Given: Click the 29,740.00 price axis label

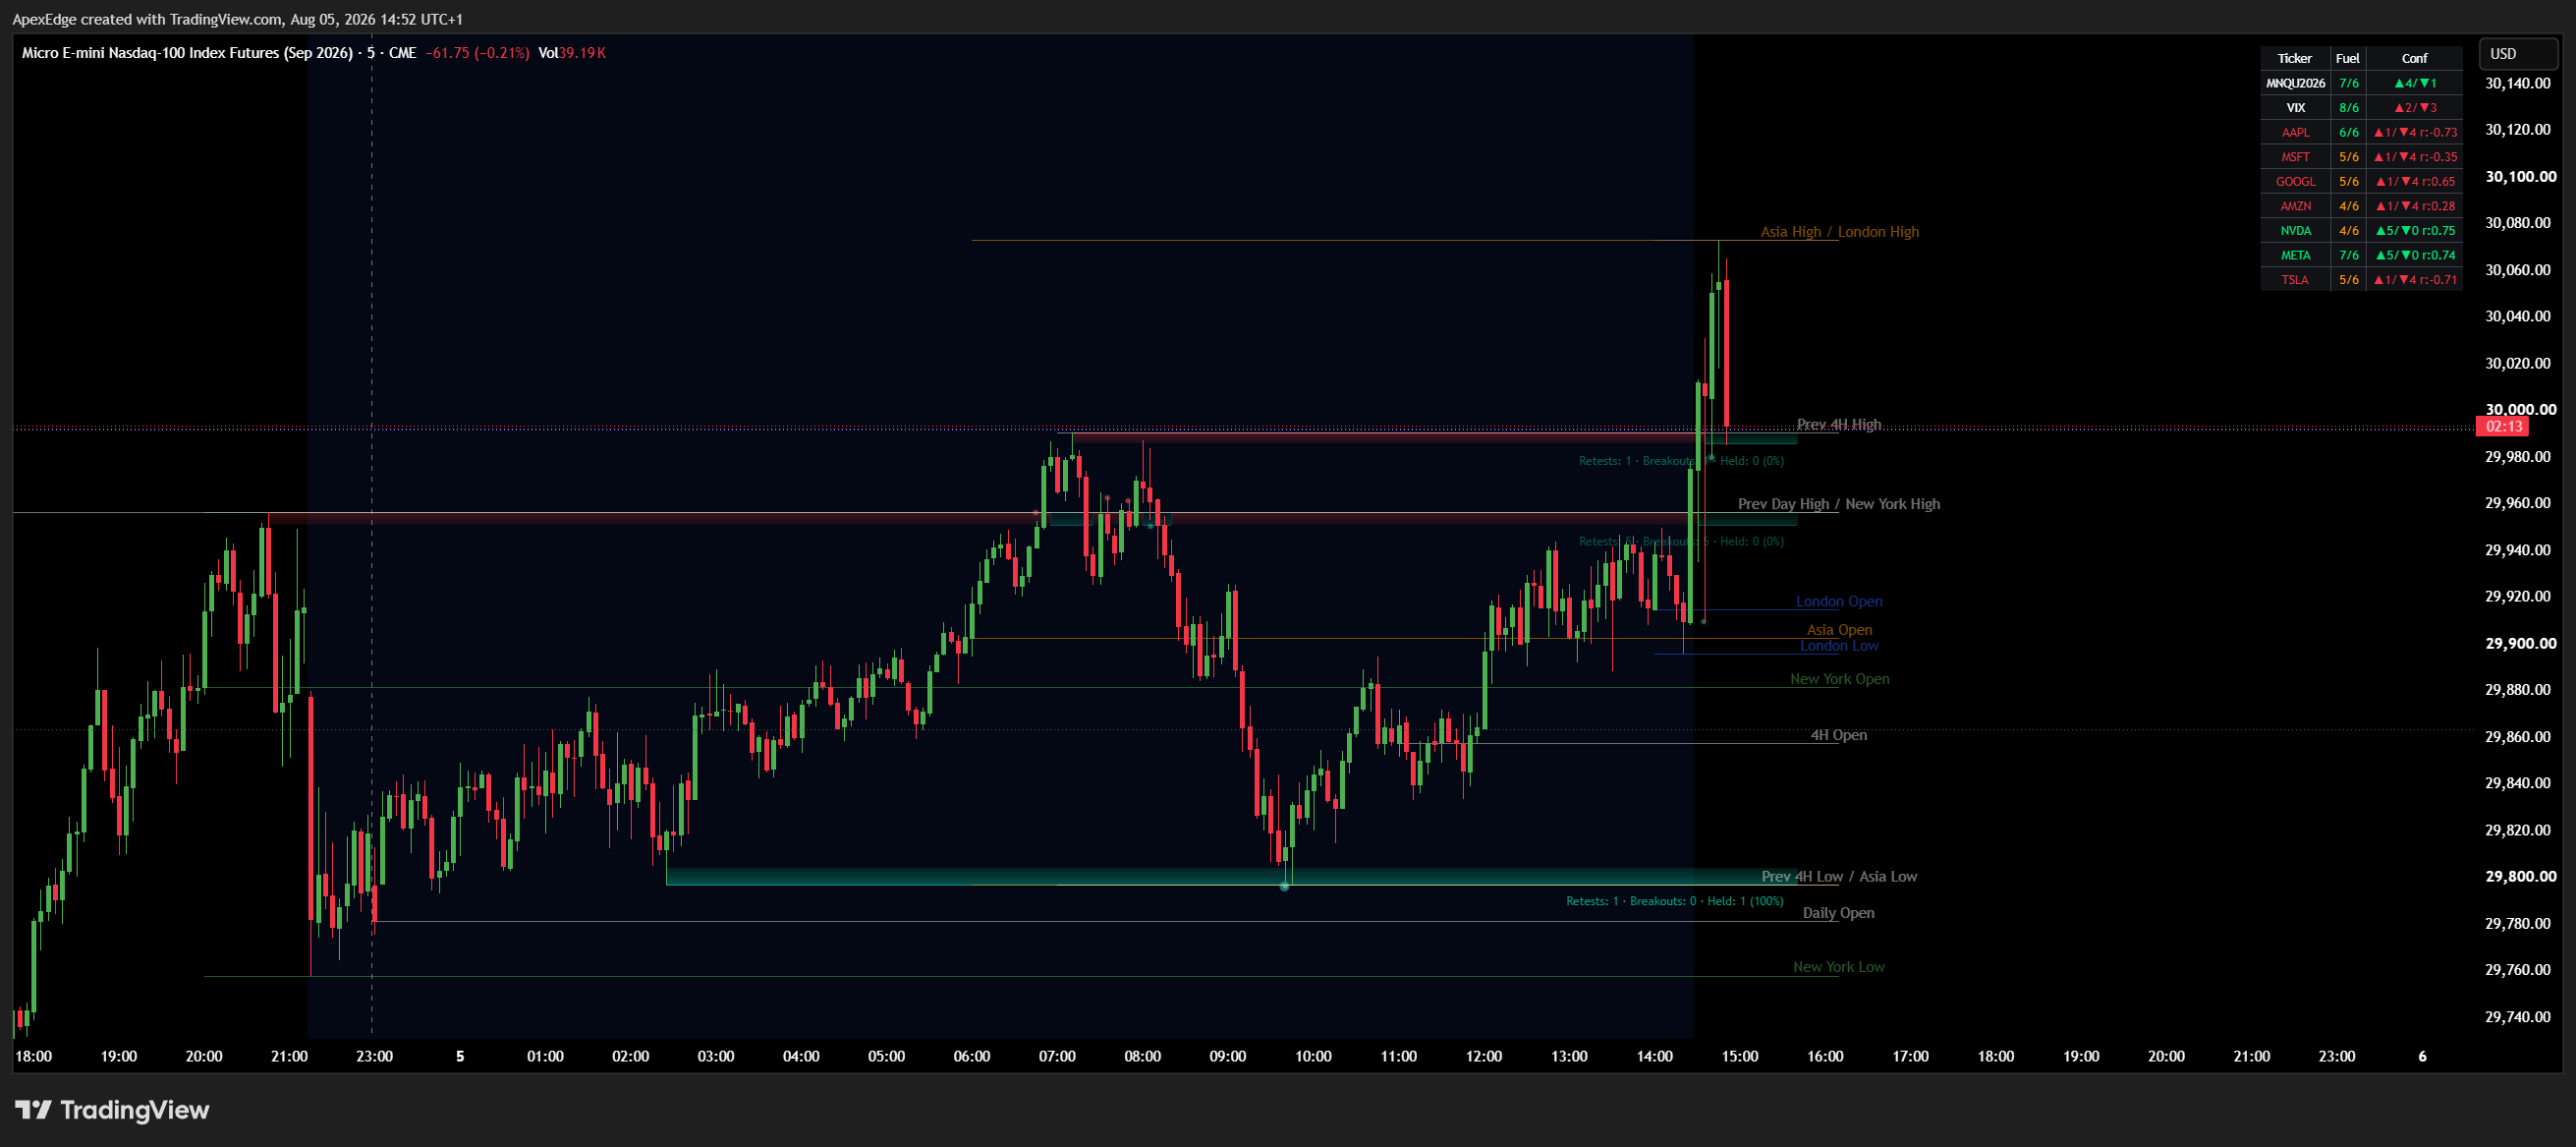Looking at the screenshot, I should pyautogui.click(x=2517, y=1017).
